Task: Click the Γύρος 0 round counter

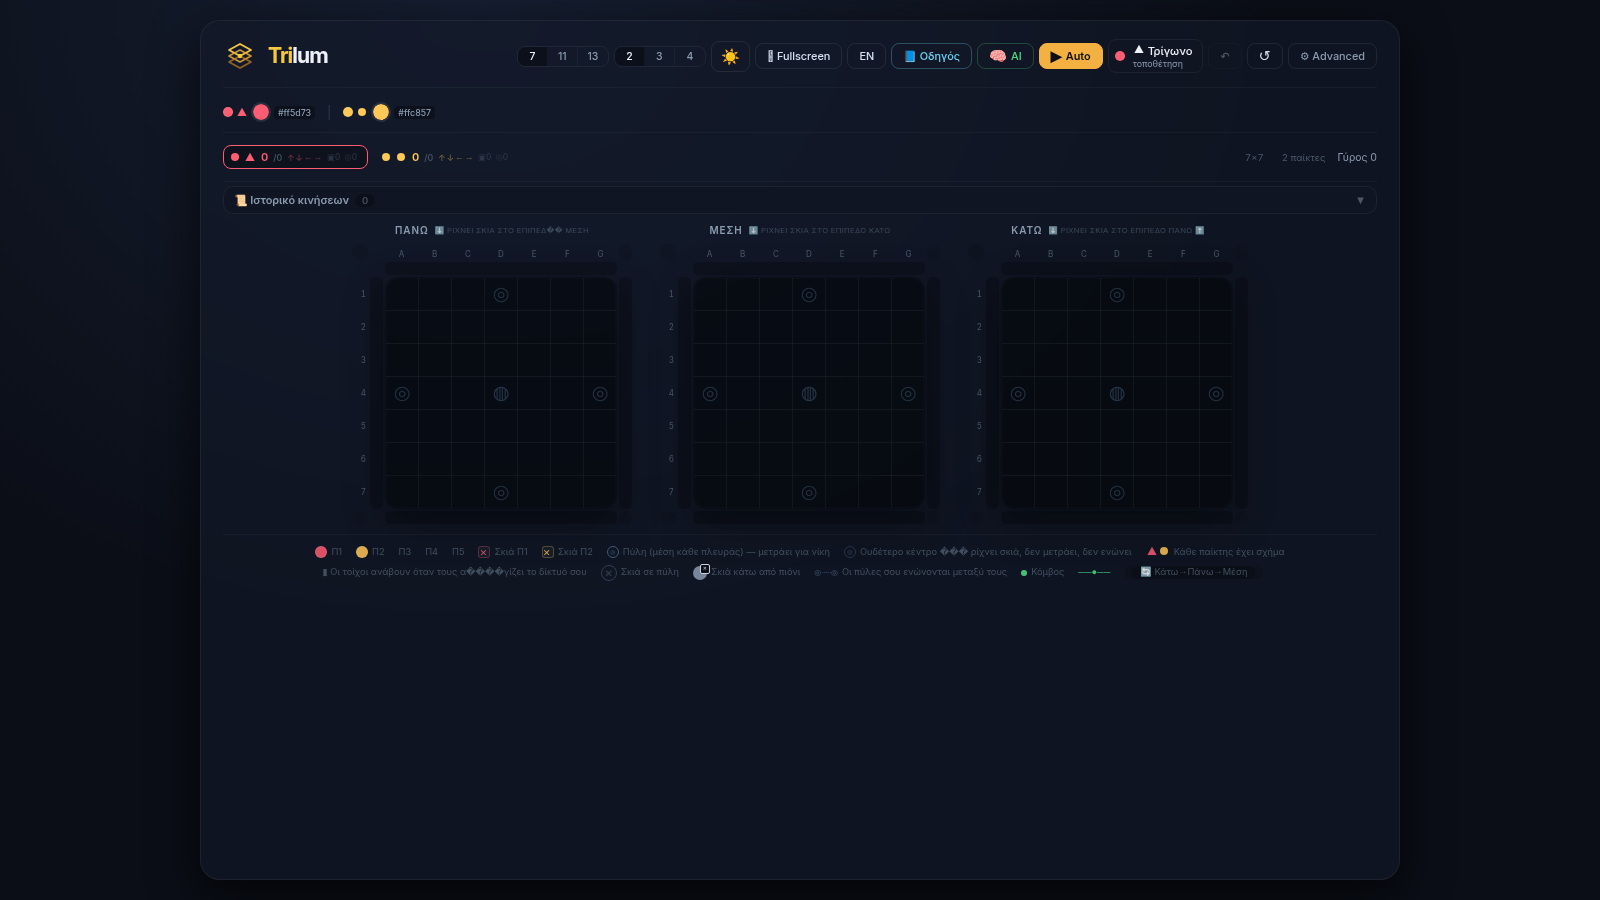Action: pyautogui.click(x=1357, y=157)
